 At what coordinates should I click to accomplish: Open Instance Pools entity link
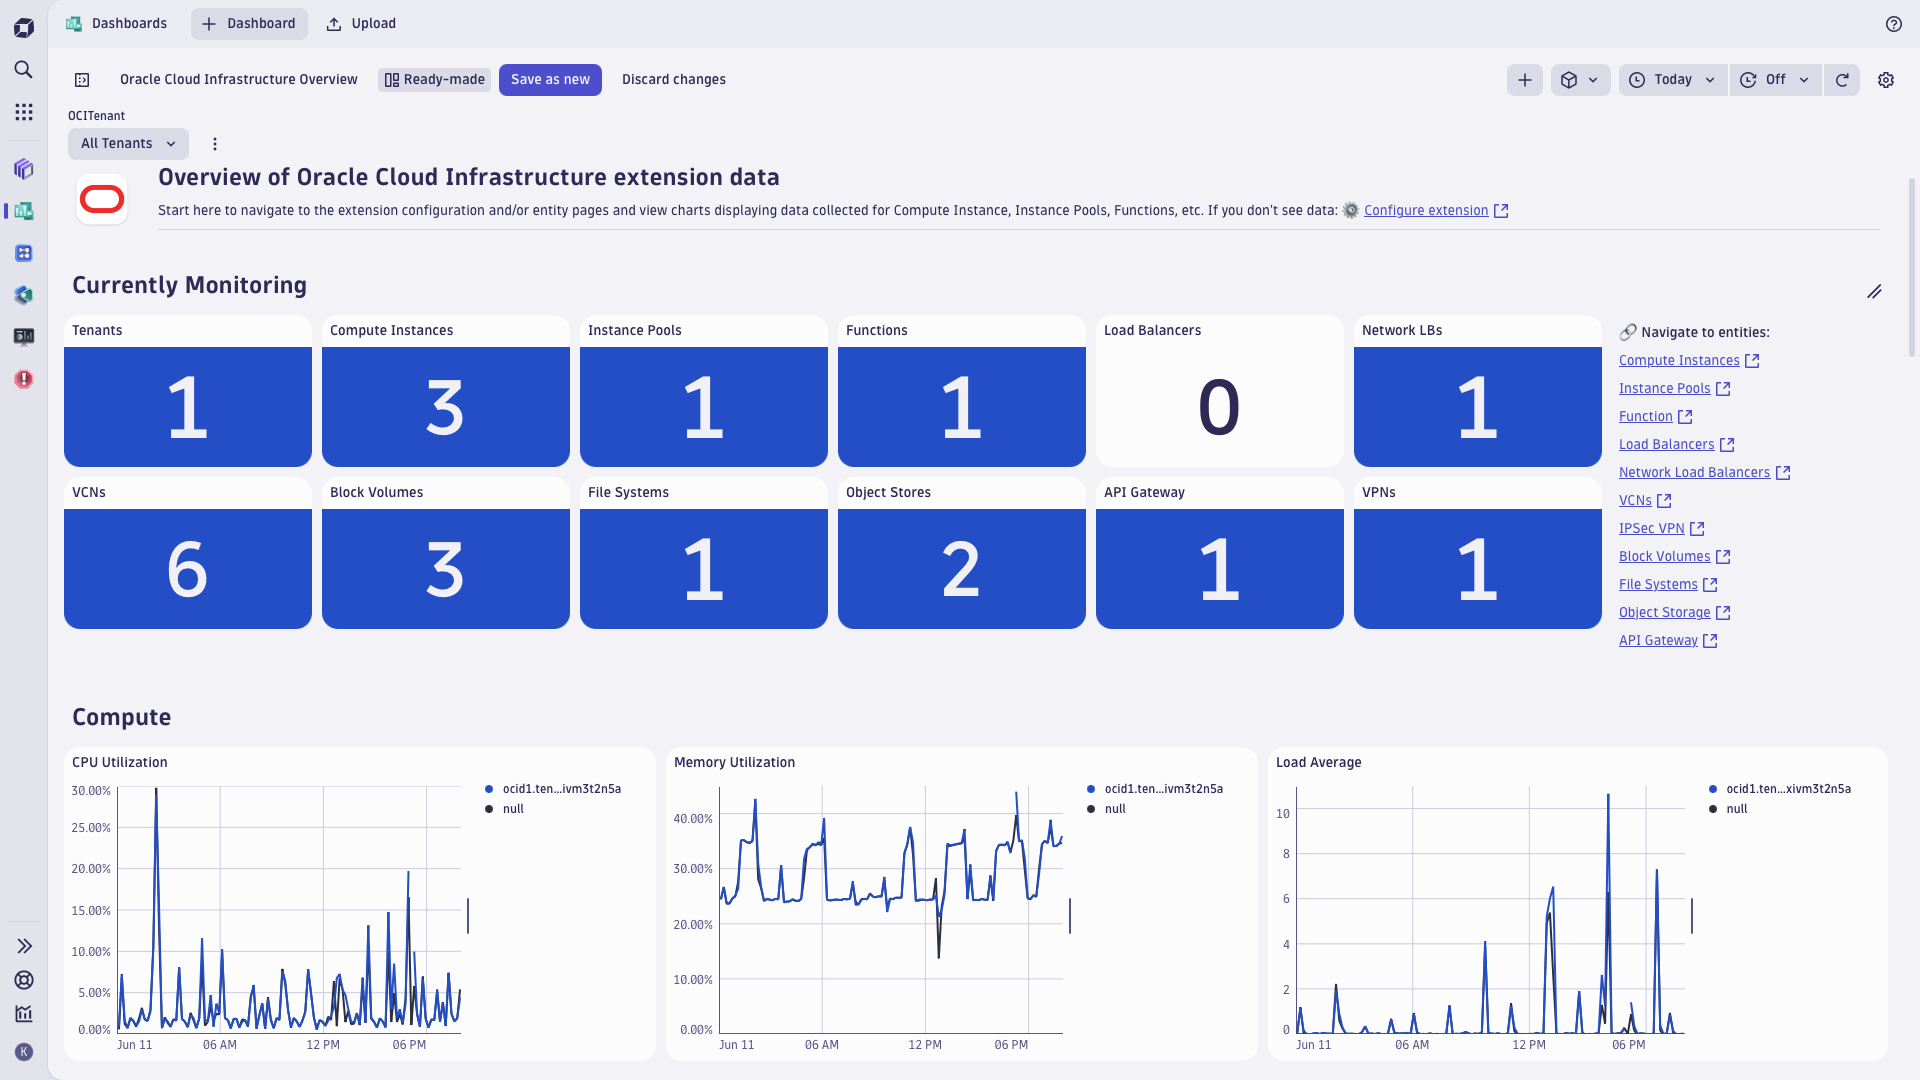tap(1674, 389)
